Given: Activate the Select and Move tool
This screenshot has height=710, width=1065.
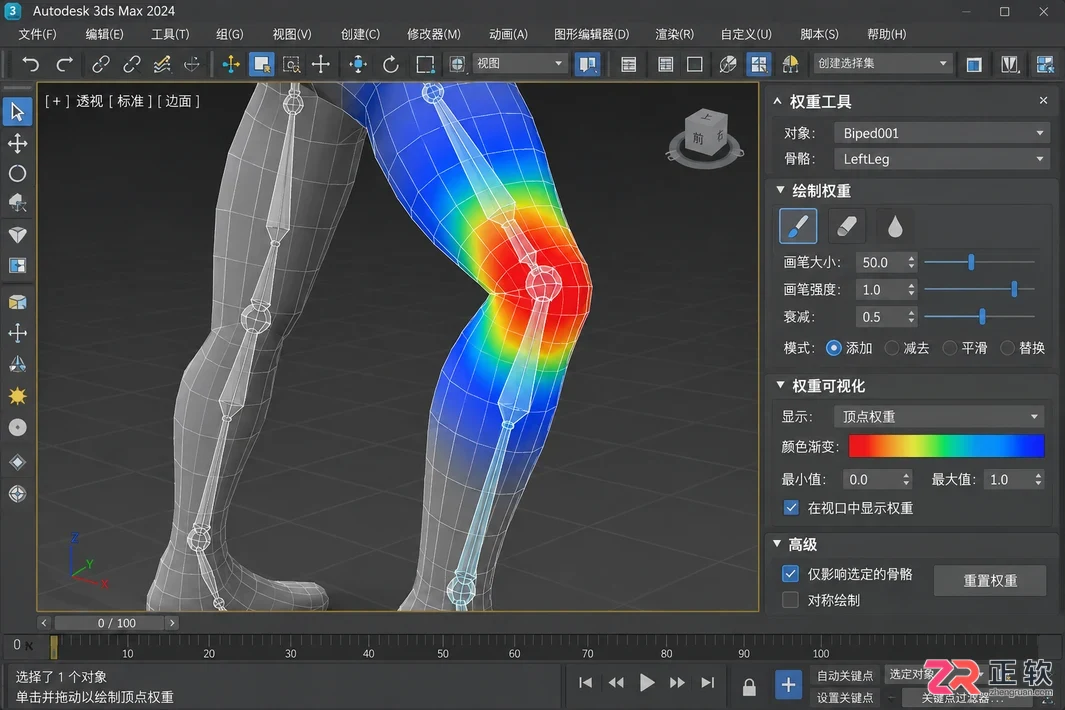Looking at the screenshot, I should 321,65.
